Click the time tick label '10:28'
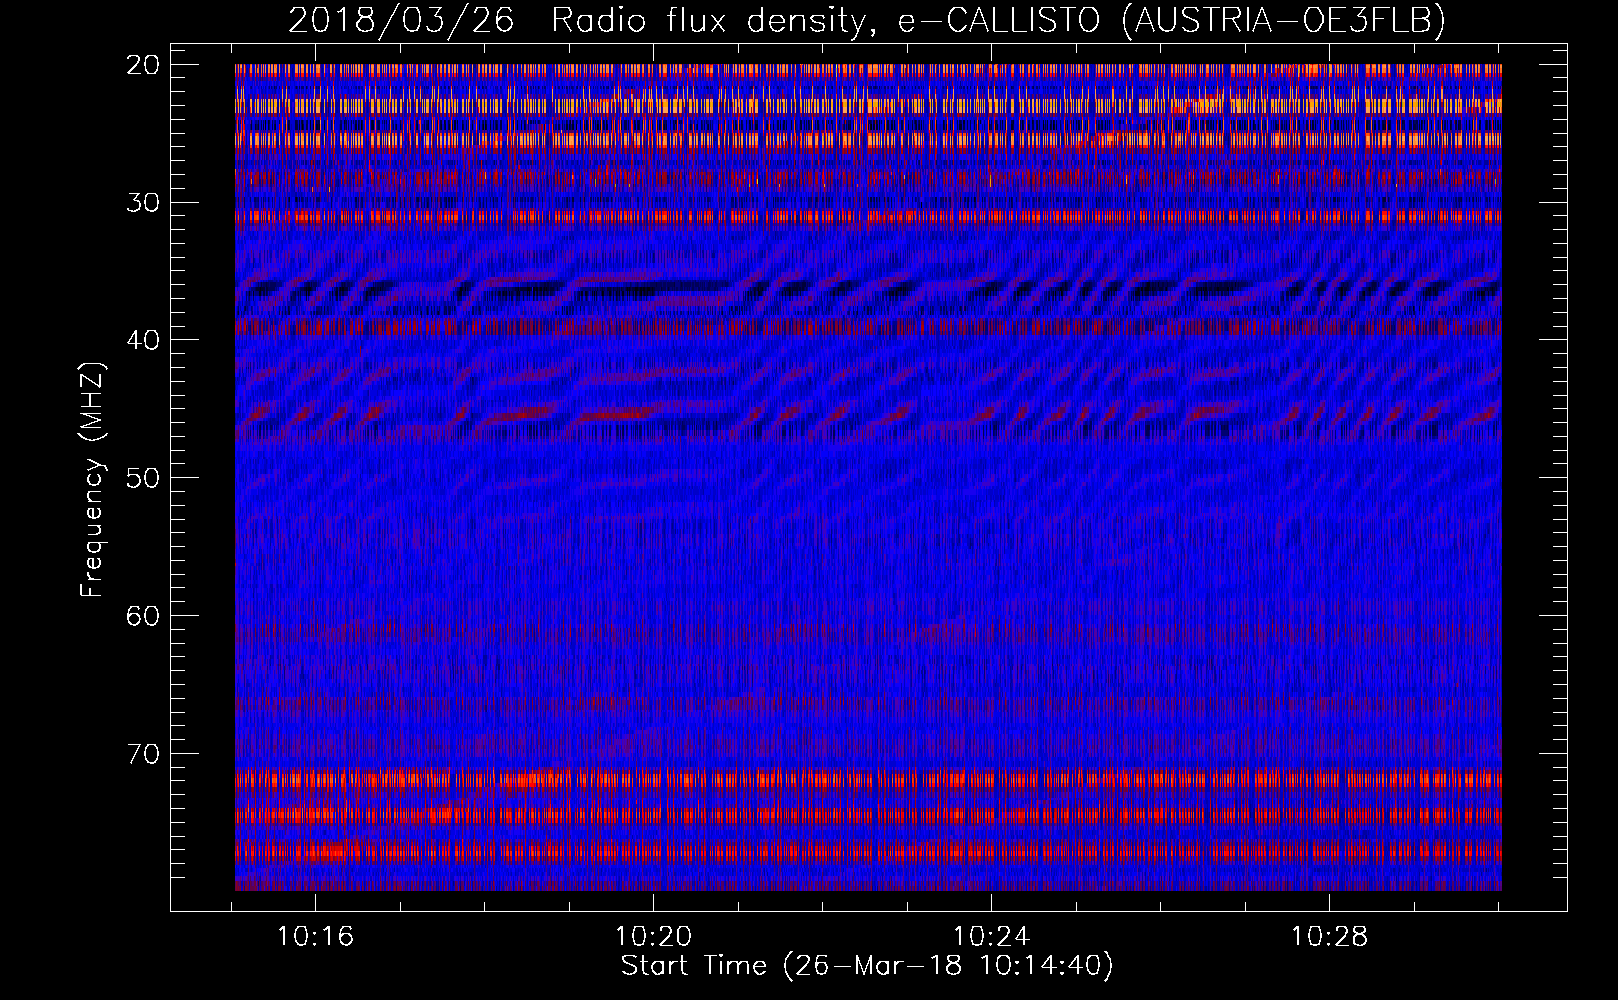 click(x=1329, y=937)
